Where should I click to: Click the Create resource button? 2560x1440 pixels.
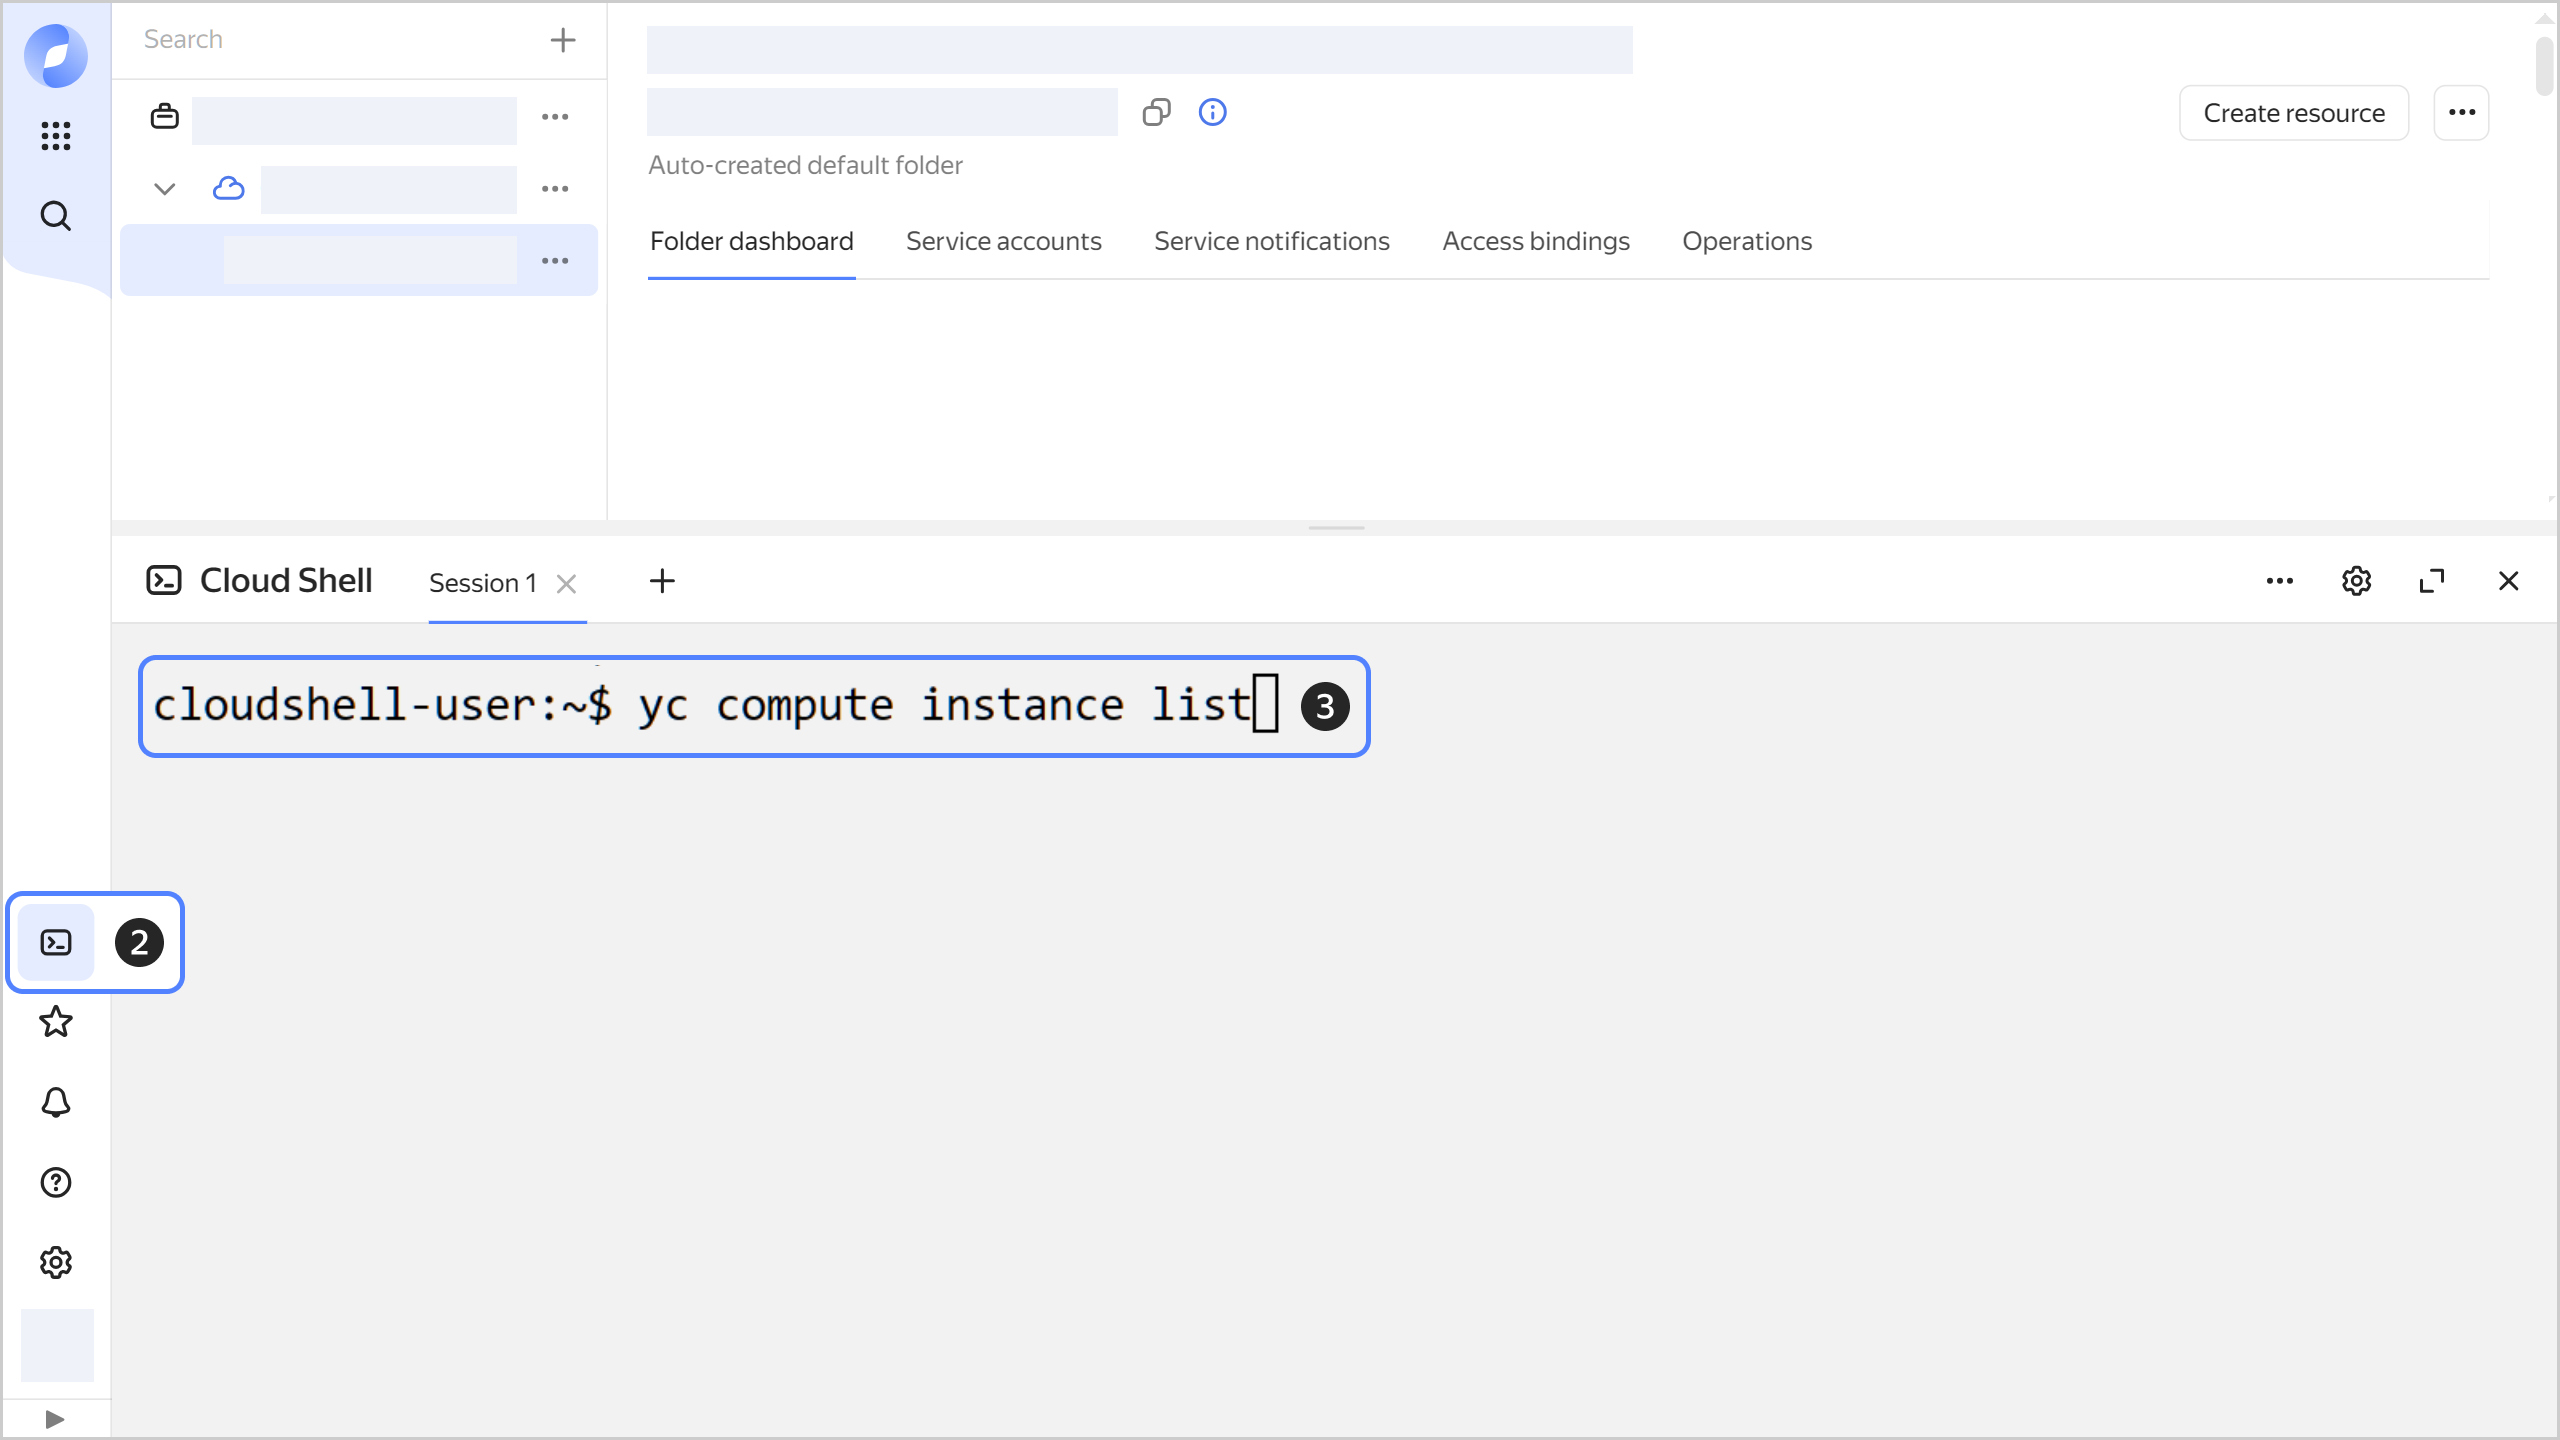pos(2293,113)
